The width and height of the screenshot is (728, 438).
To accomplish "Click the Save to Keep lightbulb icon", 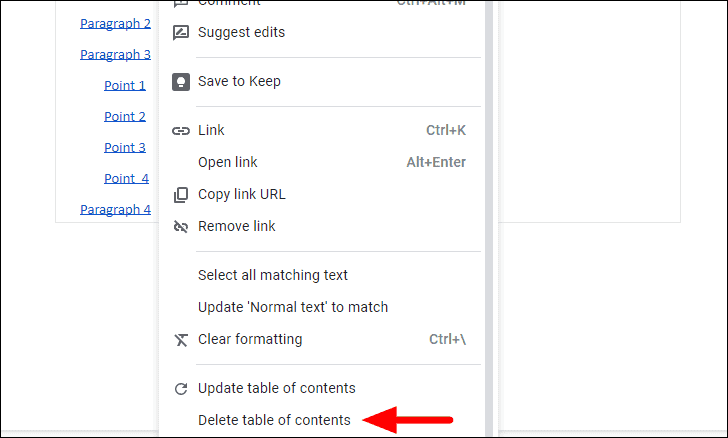I will point(181,82).
